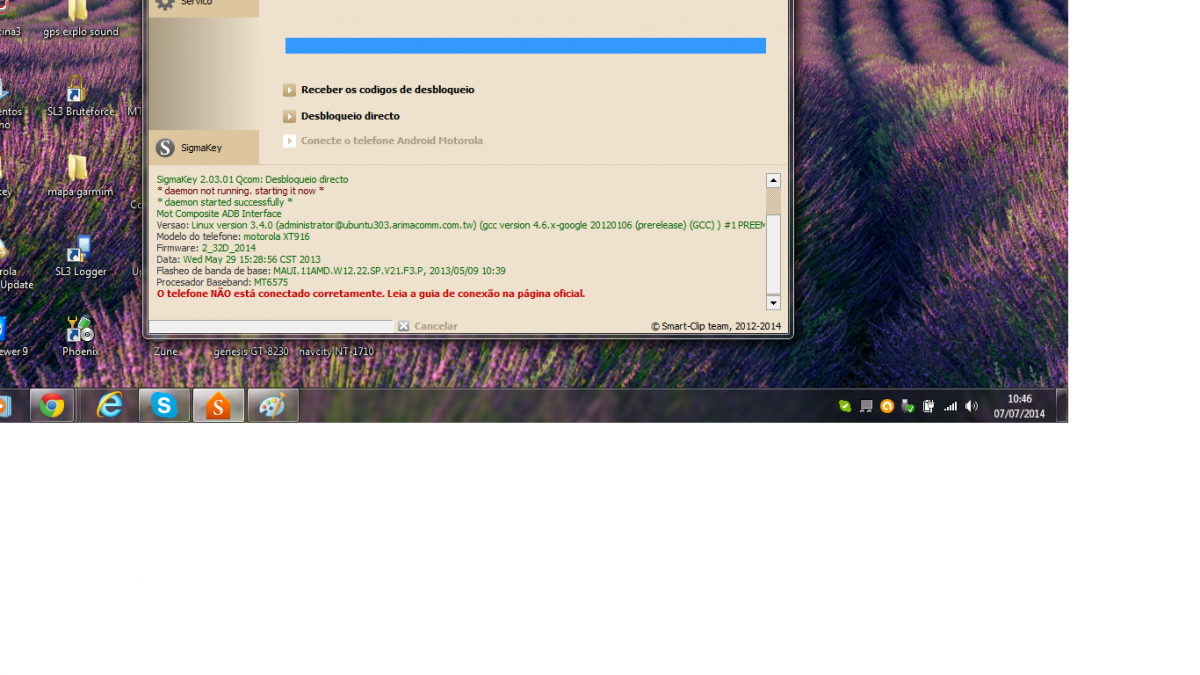Click the orange Avast tray icon
The image size is (1200, 675).
click(887, 406)
